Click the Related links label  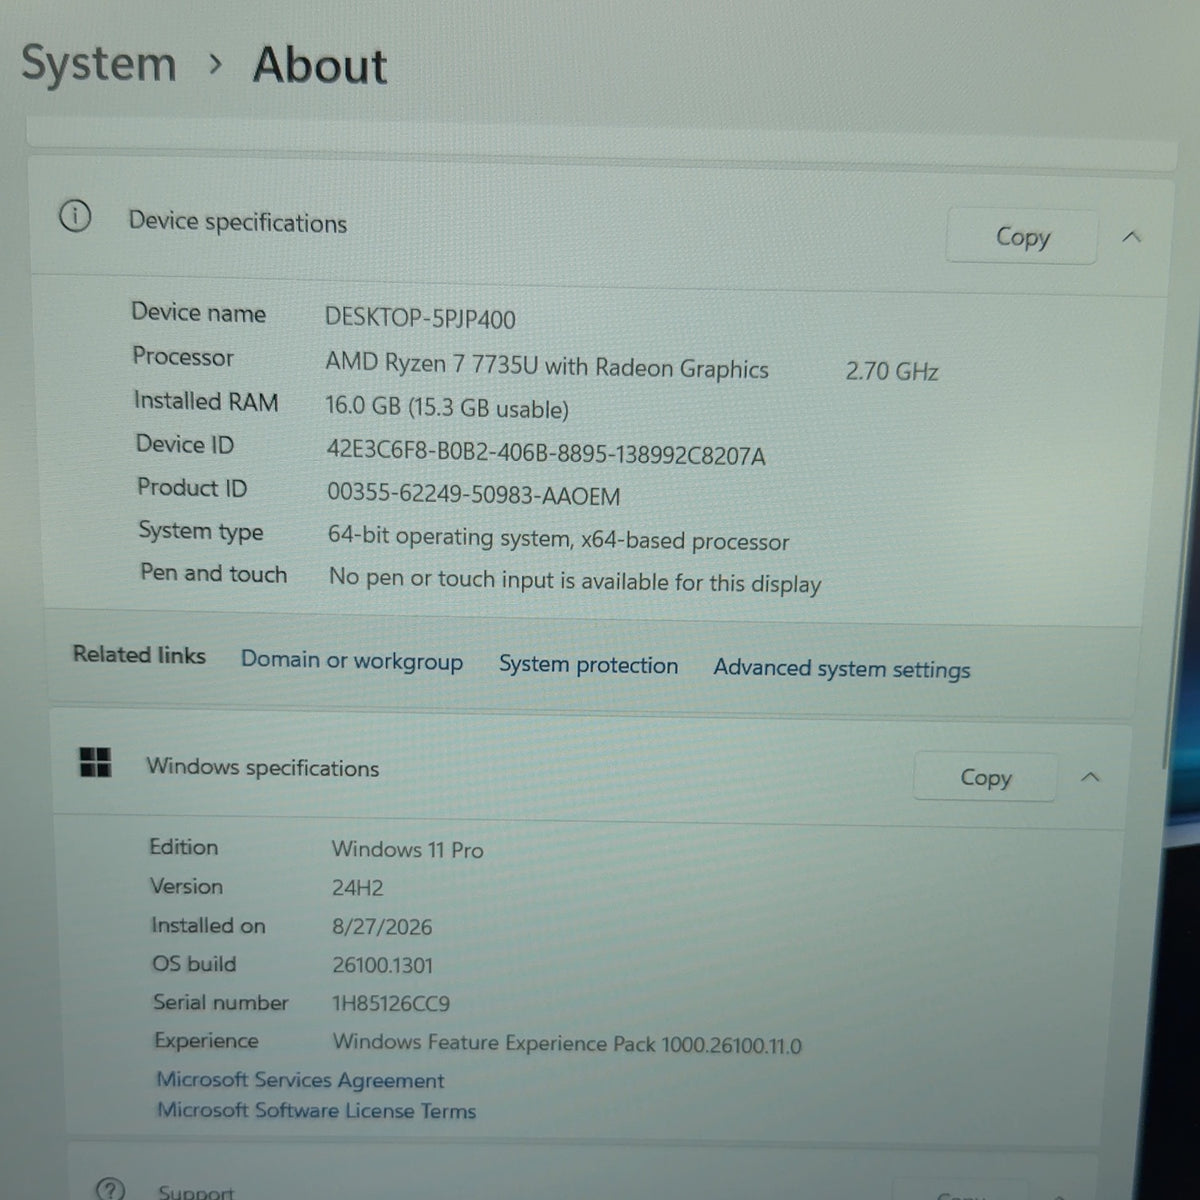tap(139, 655)
